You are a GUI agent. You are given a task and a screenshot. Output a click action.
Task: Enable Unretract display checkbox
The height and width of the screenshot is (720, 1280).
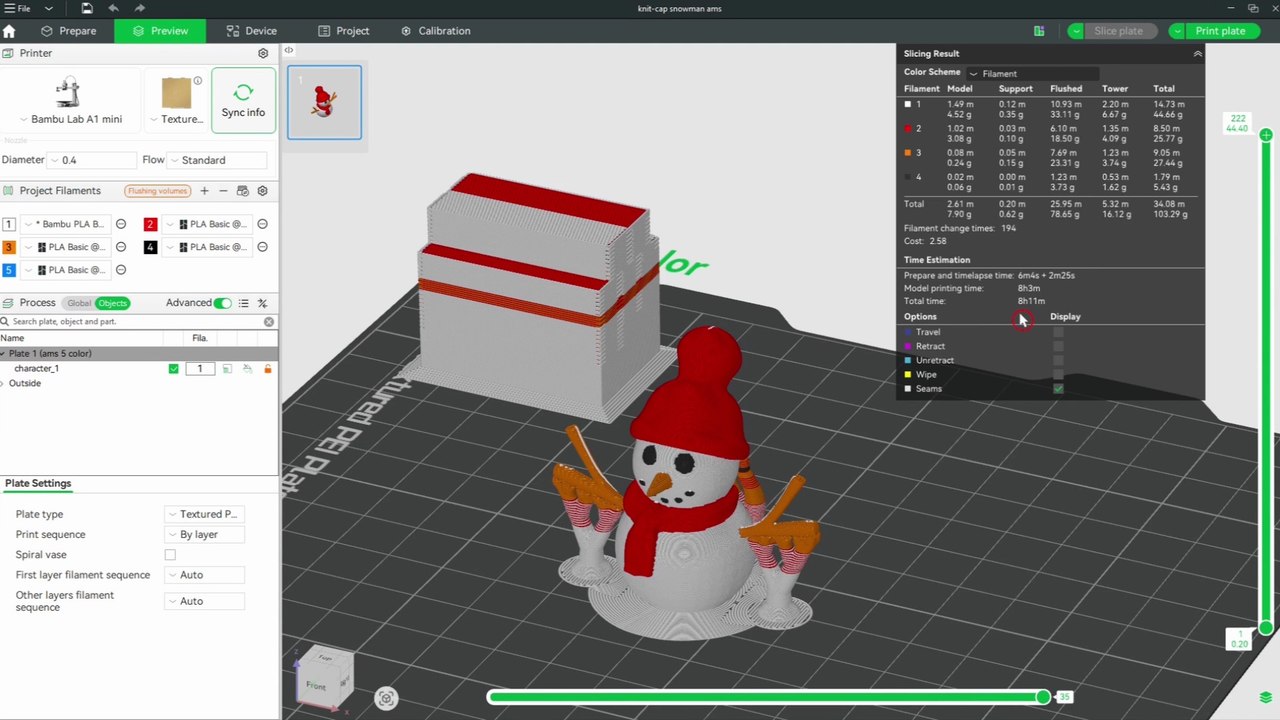point(1058,360)
